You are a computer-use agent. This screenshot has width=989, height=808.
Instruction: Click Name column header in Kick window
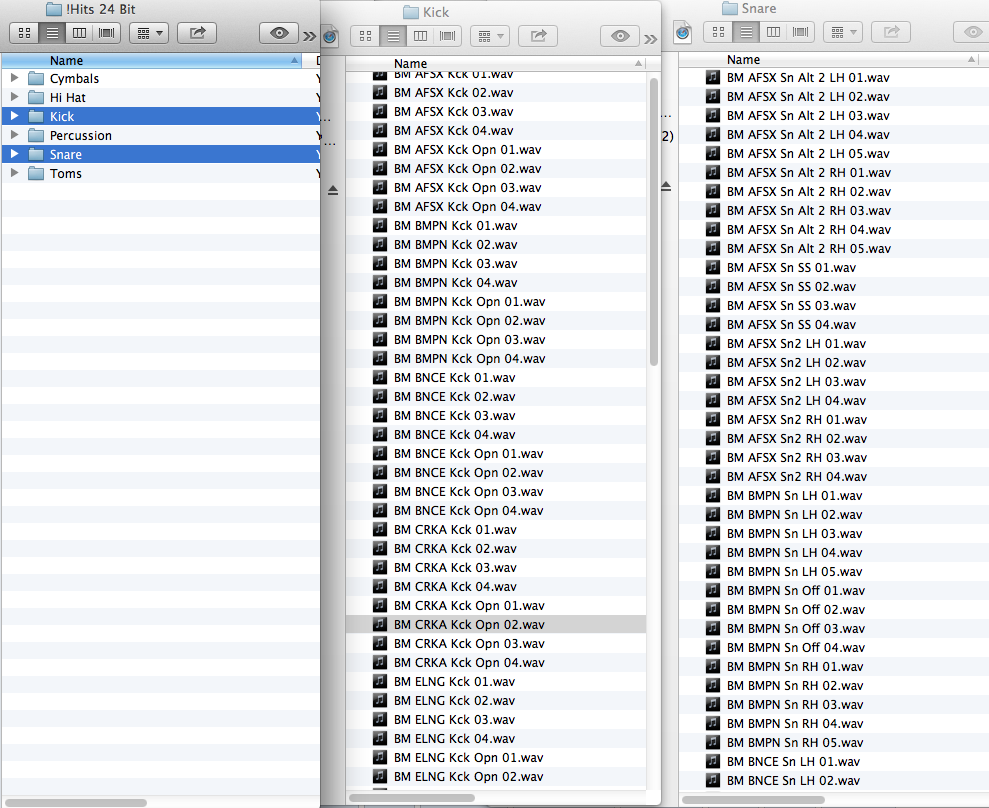(500, 63)
